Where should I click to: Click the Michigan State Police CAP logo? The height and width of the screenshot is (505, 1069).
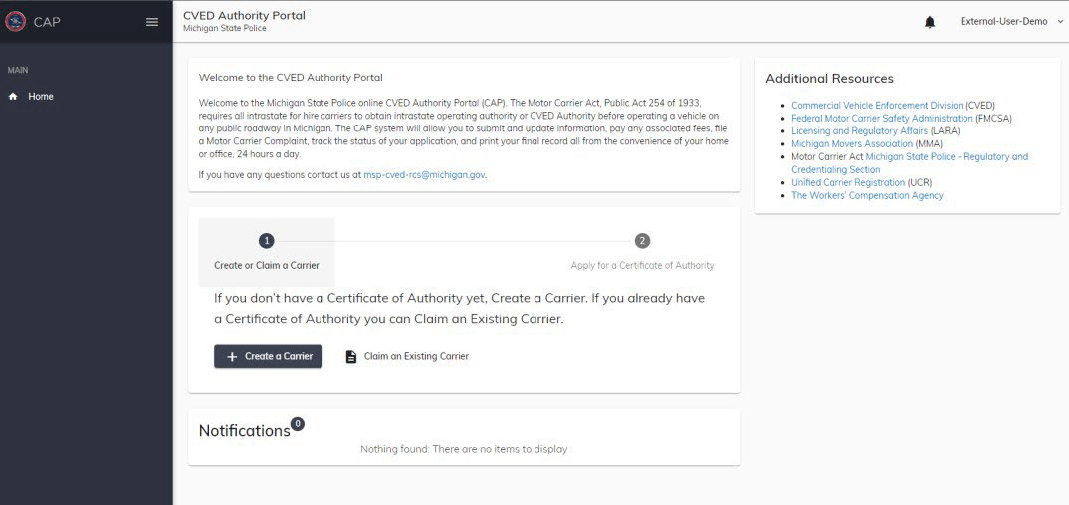point(15,21)
